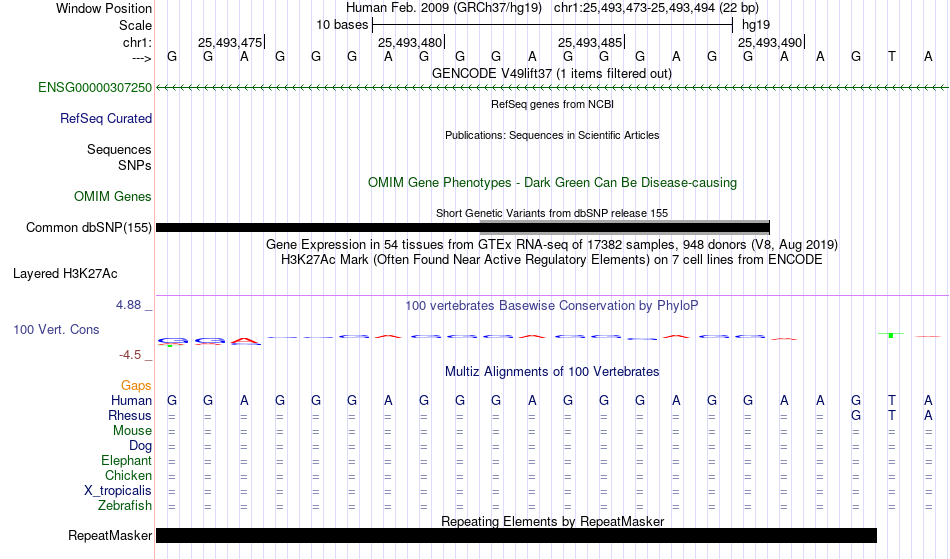
Task: Click the A base in the Rhesus row
Action: pyautogui.click(x=928, y=415)
